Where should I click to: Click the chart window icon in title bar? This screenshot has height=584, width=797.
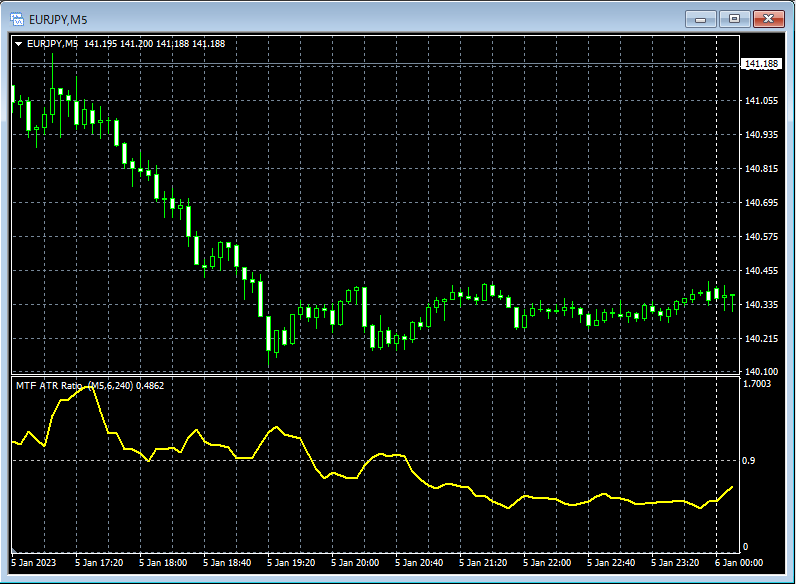[15, 18]
